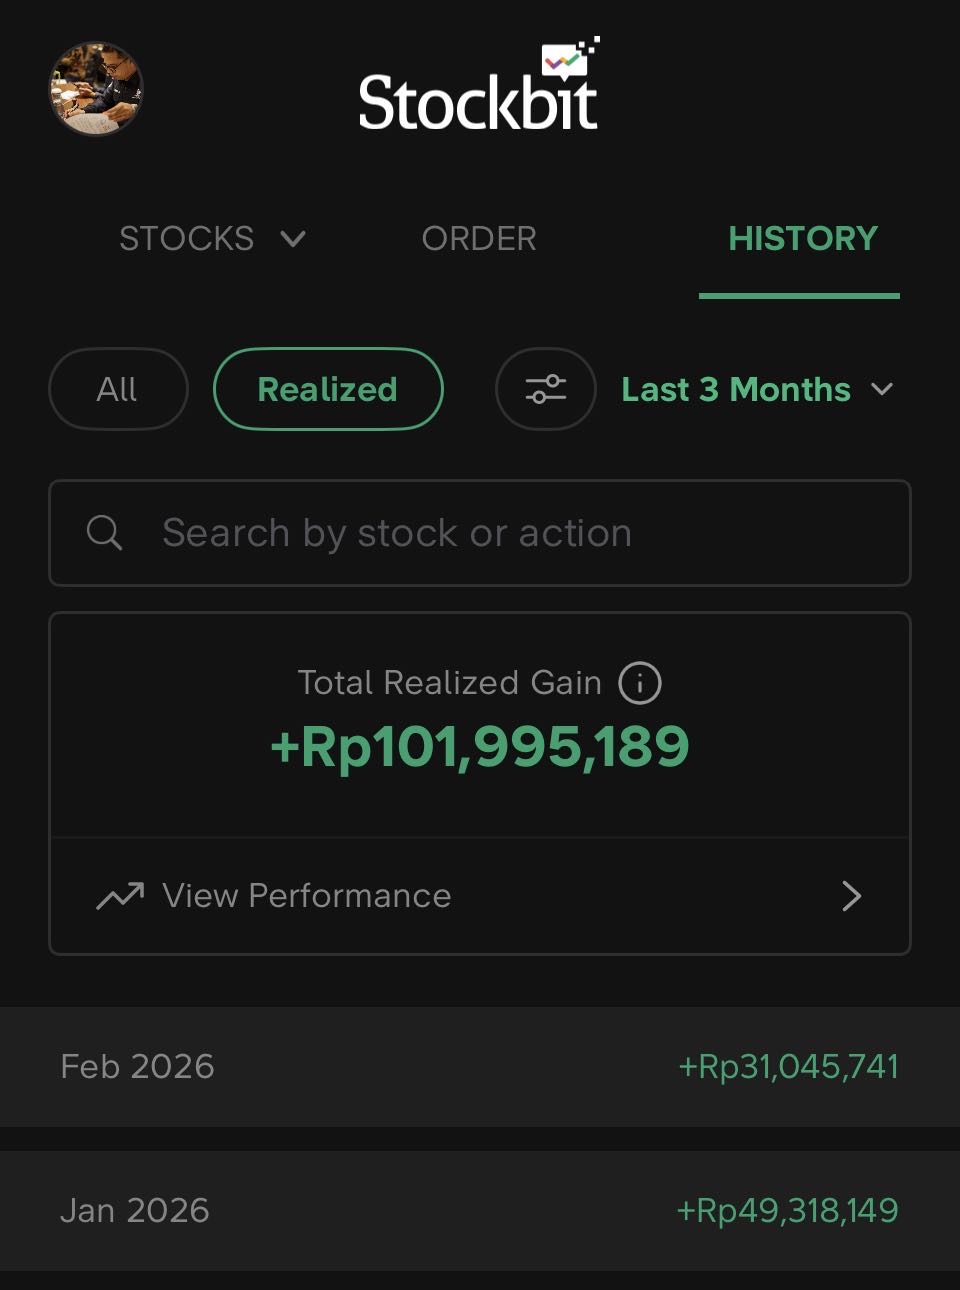Open the Last 3 Months period dropdown
This screenshot has height=1290, width=960.
(x=756, y=389)
